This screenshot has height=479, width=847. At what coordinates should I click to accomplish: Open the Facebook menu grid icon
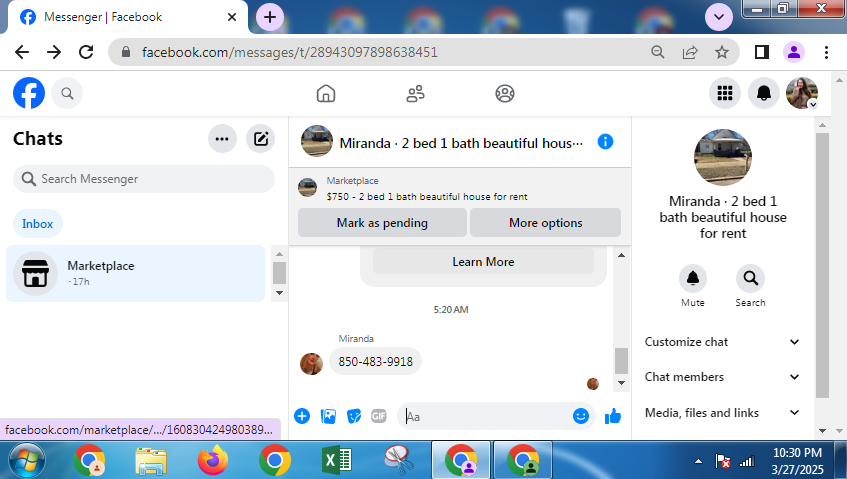(724, 93)
